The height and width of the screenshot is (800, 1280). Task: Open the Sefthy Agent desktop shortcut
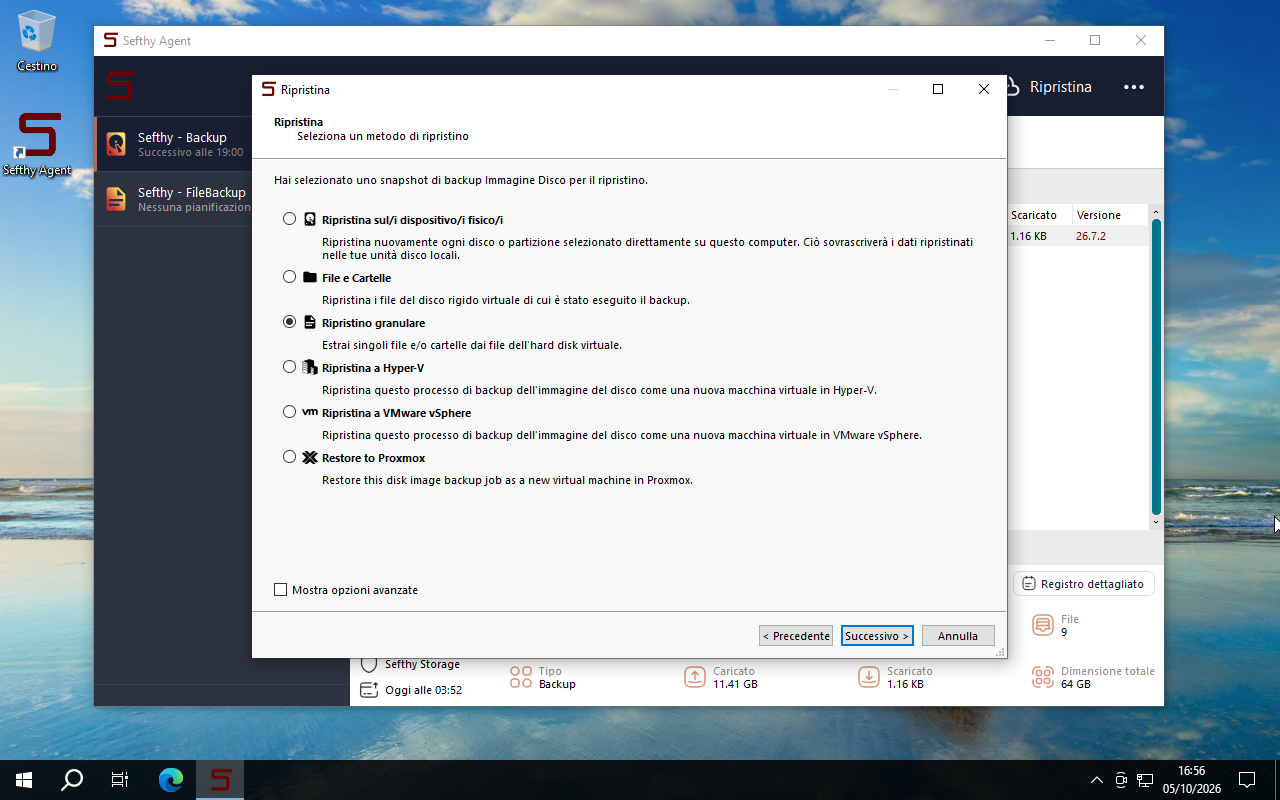[x=37, y=144]
